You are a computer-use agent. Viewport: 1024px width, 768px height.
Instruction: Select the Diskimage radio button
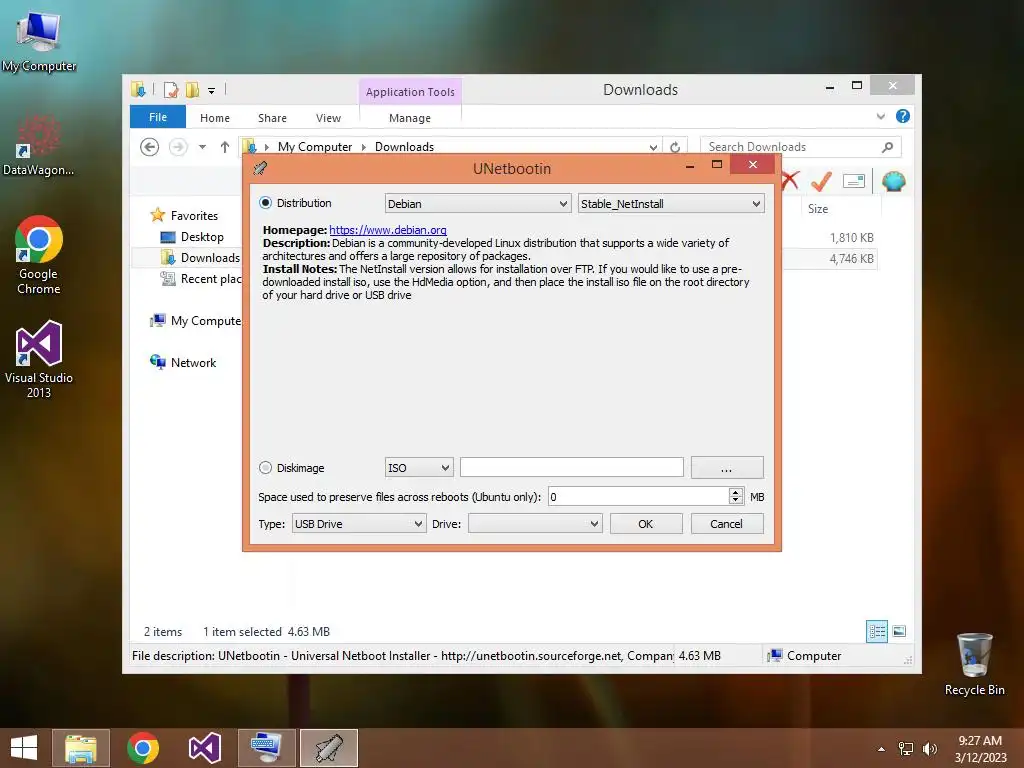265,468
